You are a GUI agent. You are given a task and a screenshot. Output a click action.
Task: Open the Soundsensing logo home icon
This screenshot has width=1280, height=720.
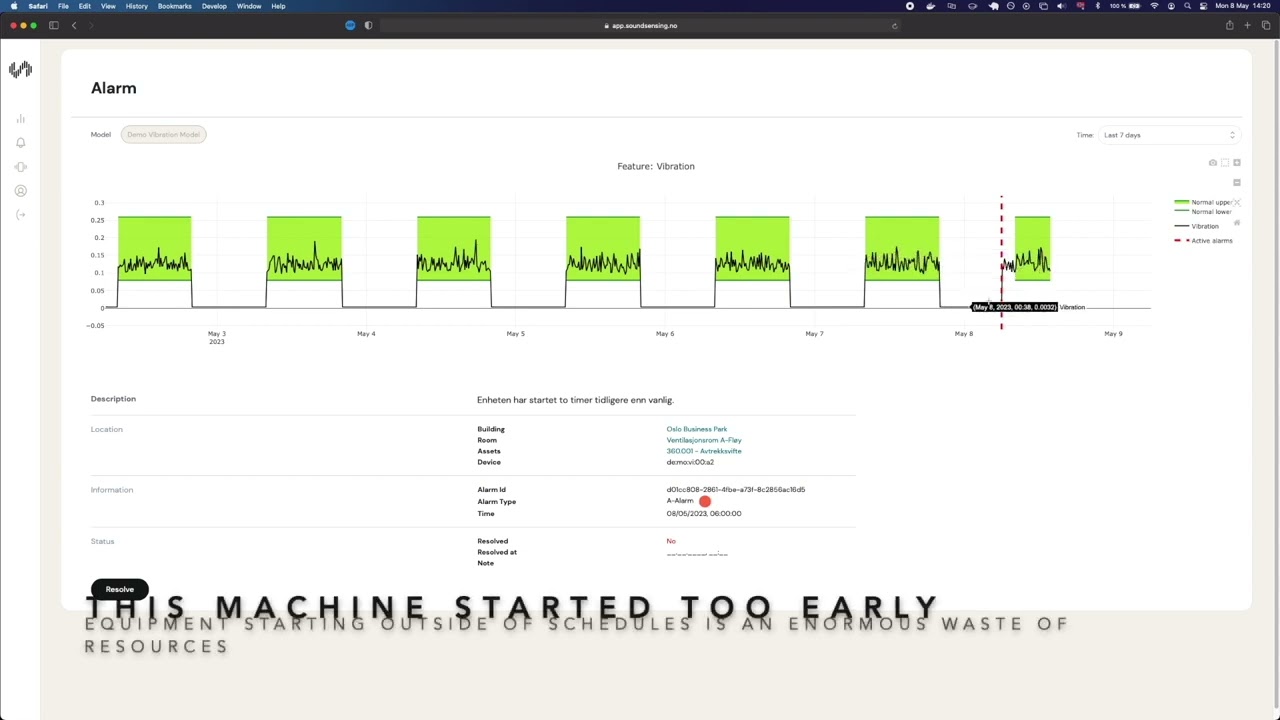20,70
